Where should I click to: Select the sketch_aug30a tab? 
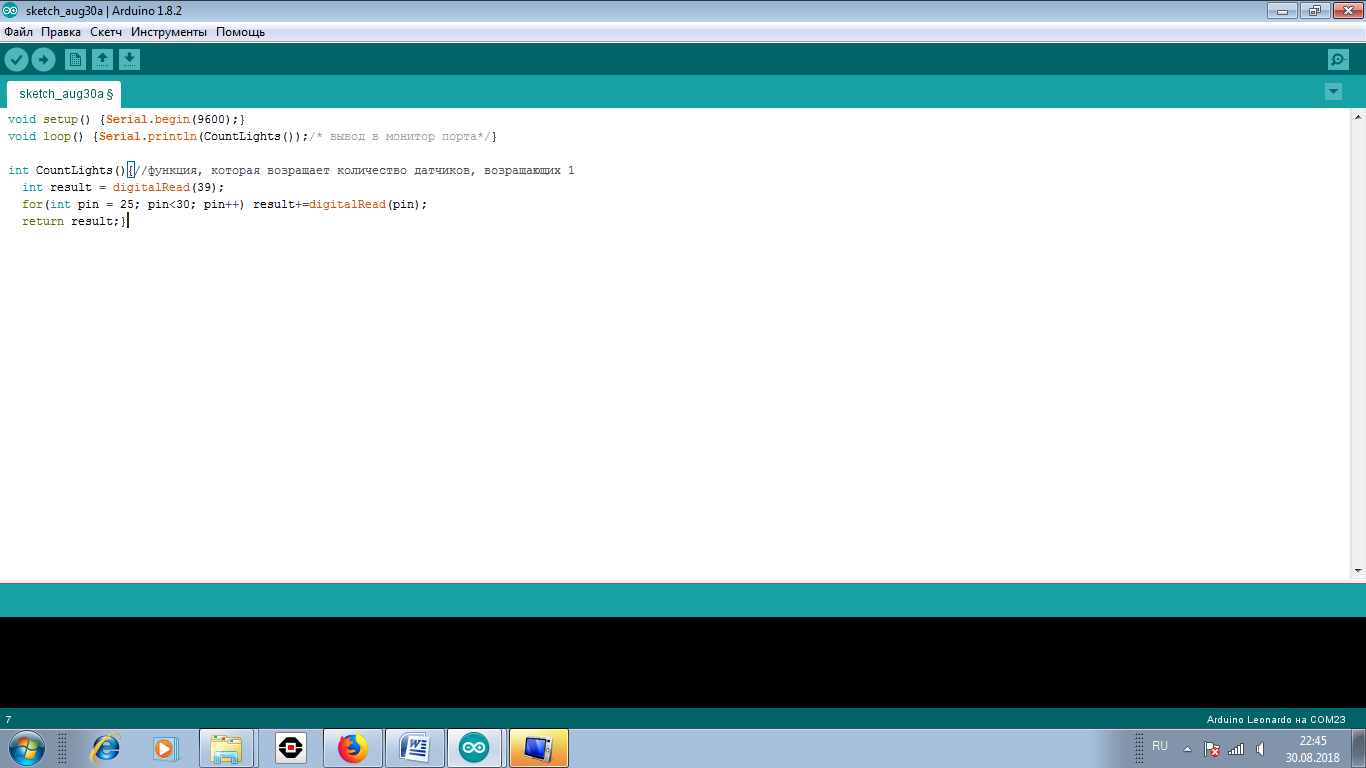click(x=63, y=94)
